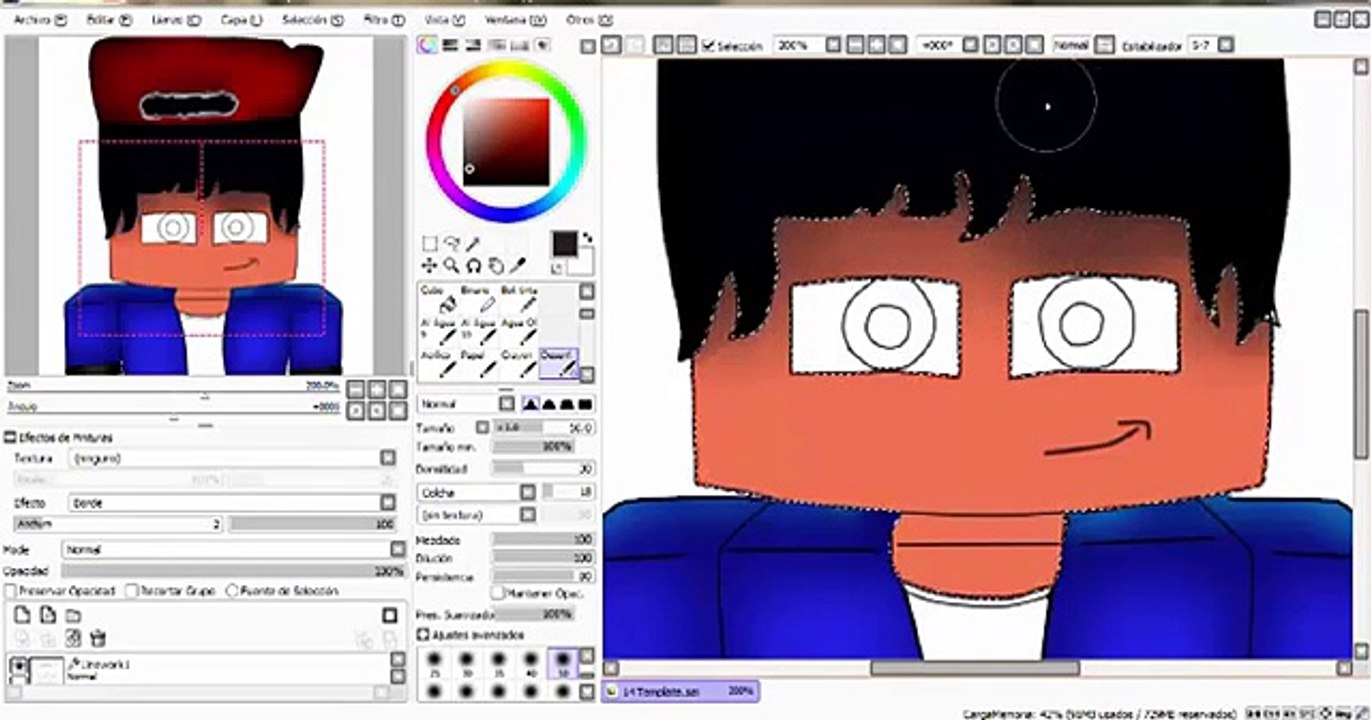
Task: Choose the Acrílico brush preset
Action: pos(438,364)
